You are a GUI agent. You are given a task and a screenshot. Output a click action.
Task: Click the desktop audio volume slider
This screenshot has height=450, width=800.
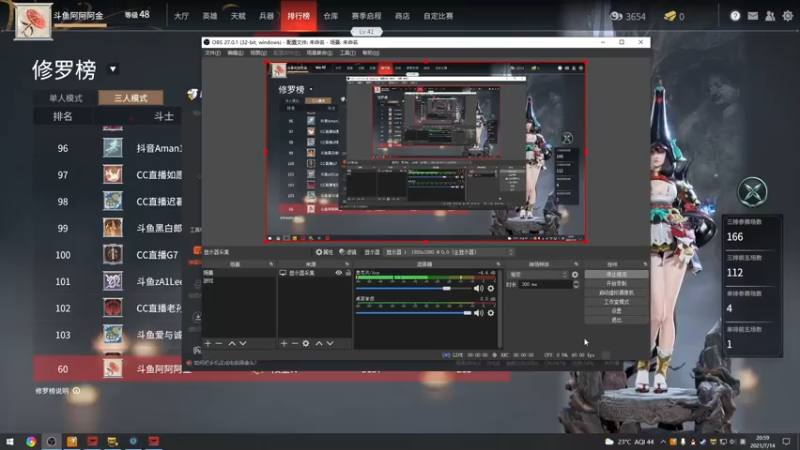tap(413, 313)
